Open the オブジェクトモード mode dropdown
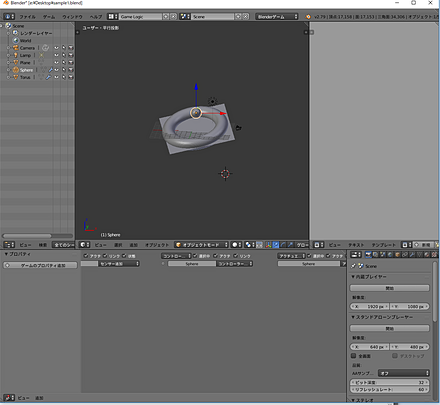The width and height of the screenshot is (440, 405). (x=201, y=245)
